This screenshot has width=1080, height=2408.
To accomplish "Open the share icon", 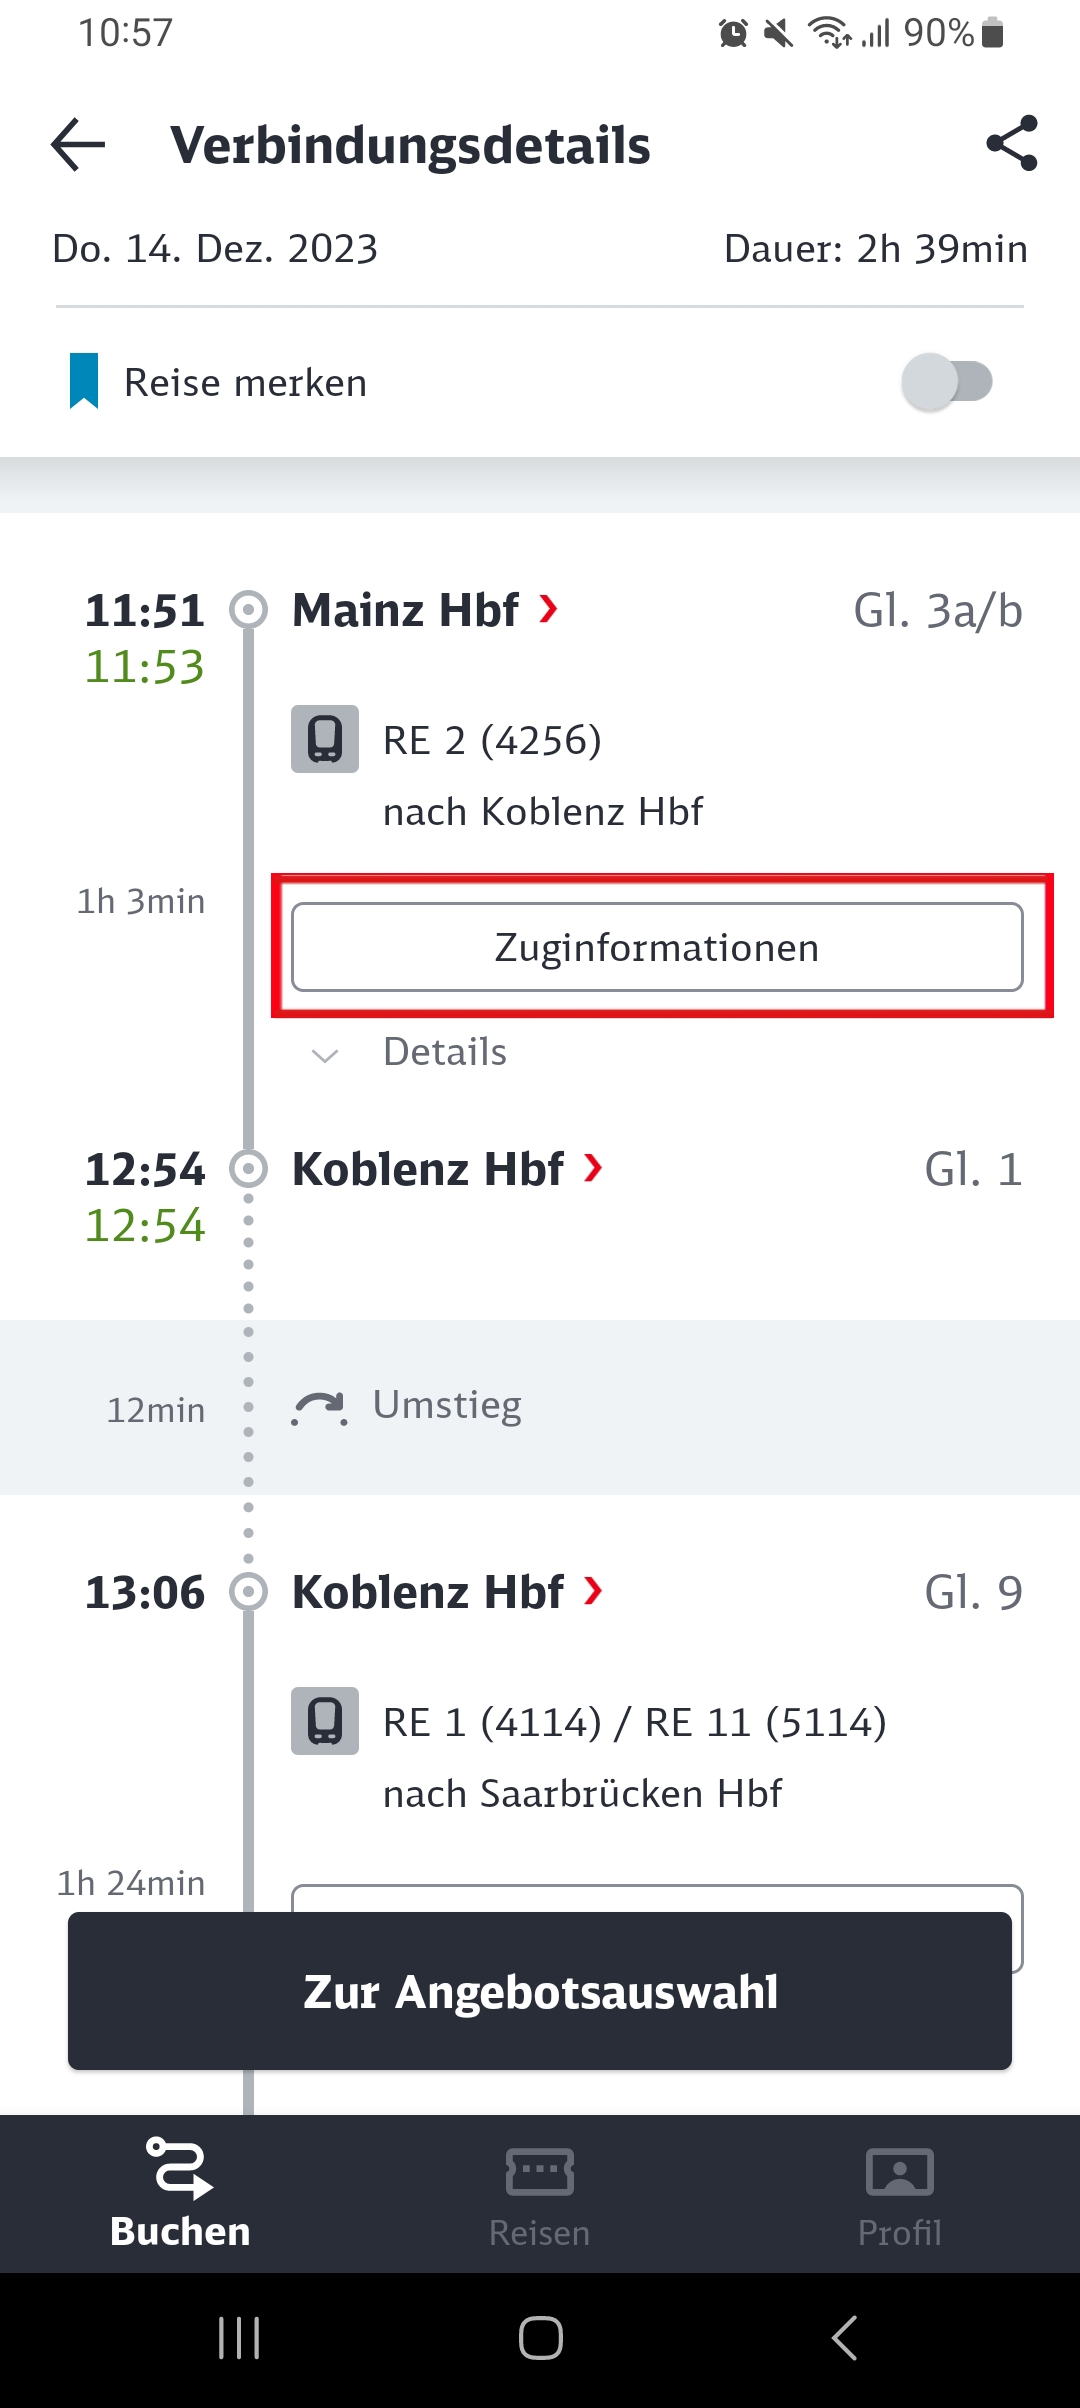I will tap(1011, 143).
